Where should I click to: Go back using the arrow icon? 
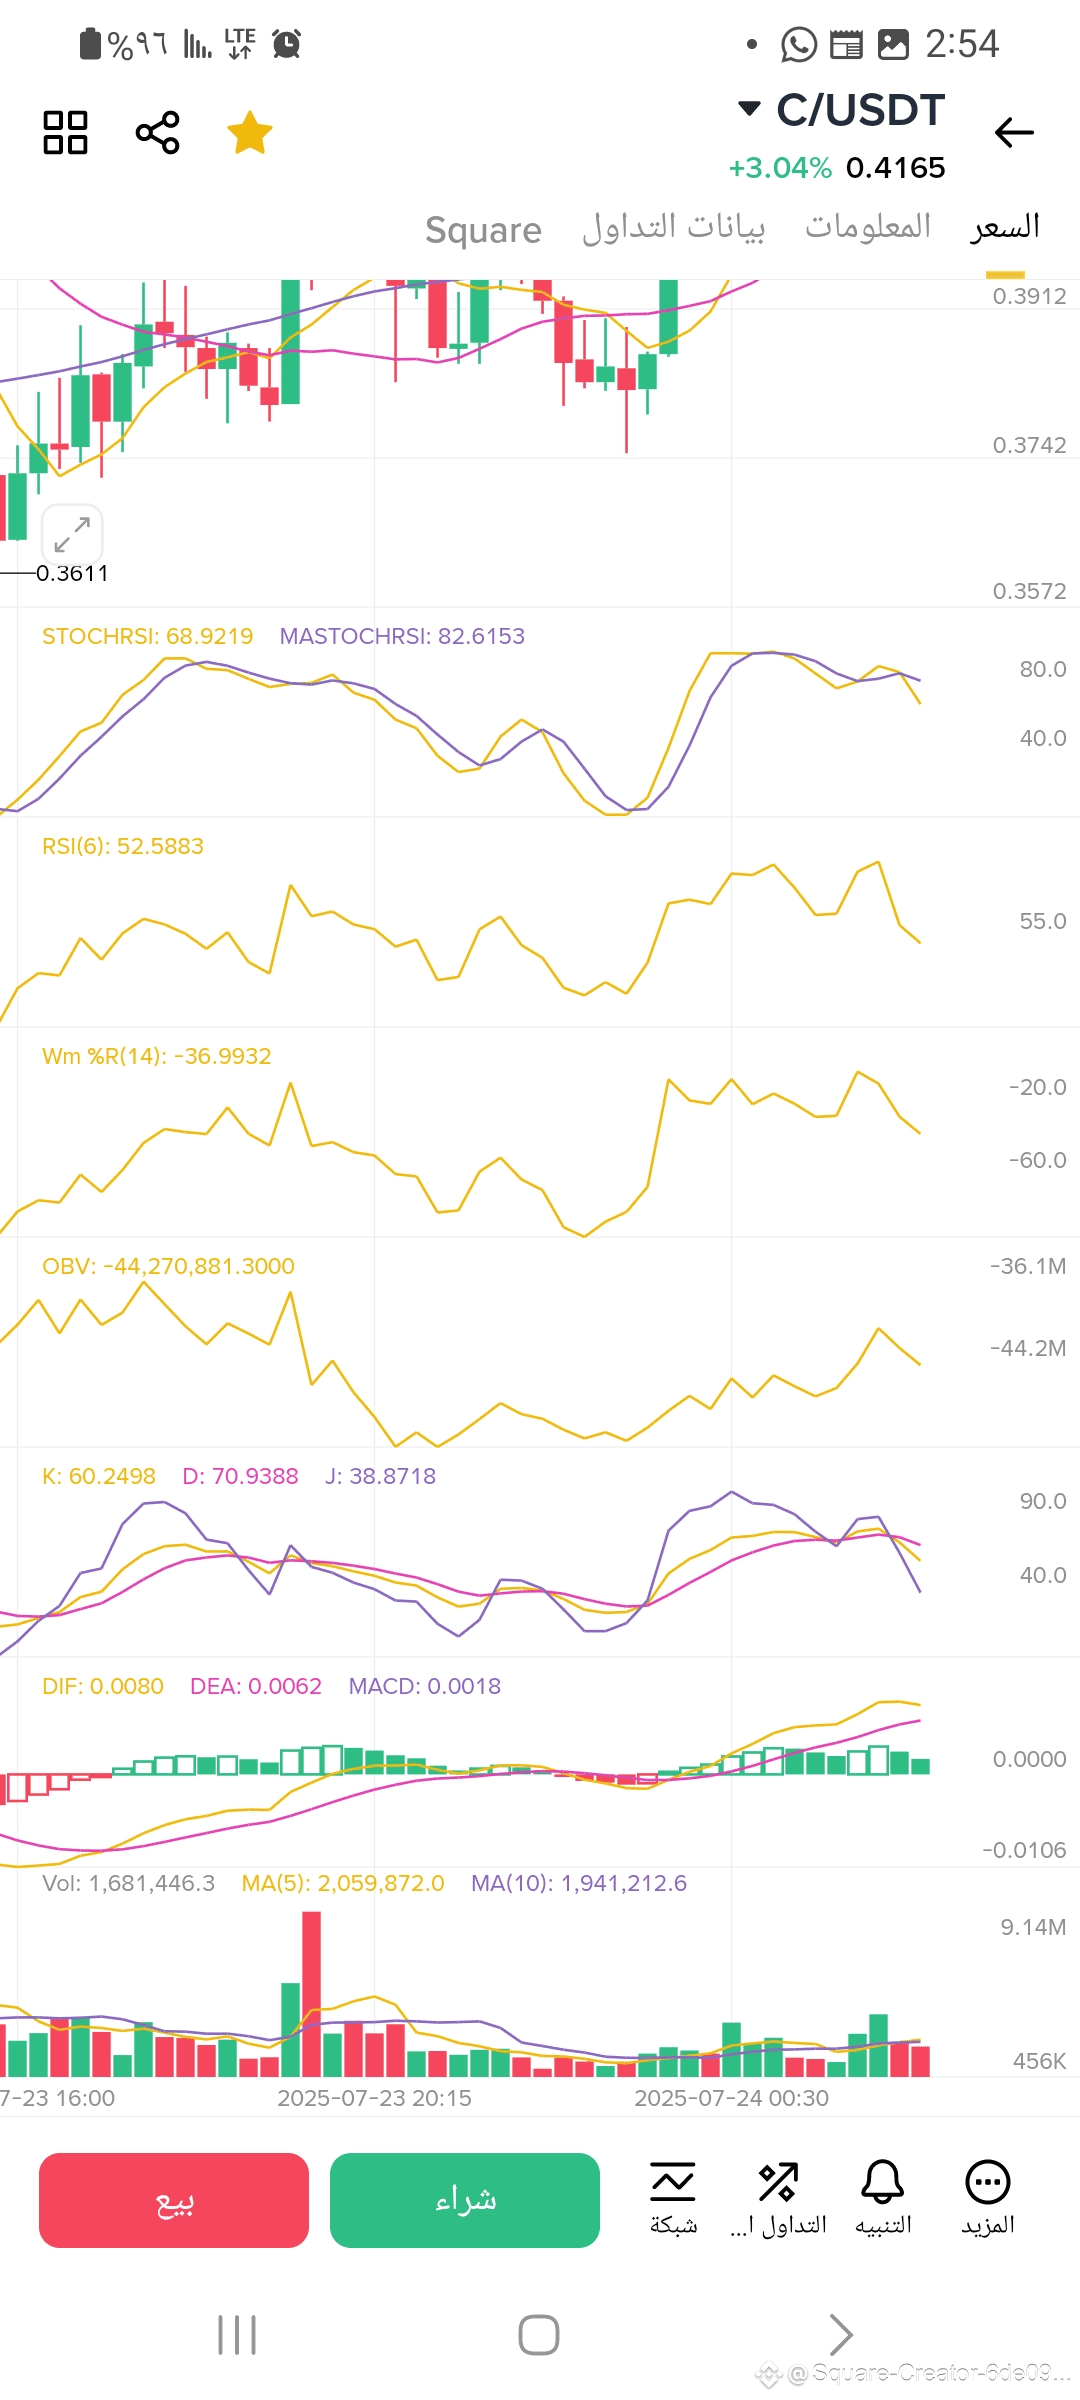point(1014,132)
